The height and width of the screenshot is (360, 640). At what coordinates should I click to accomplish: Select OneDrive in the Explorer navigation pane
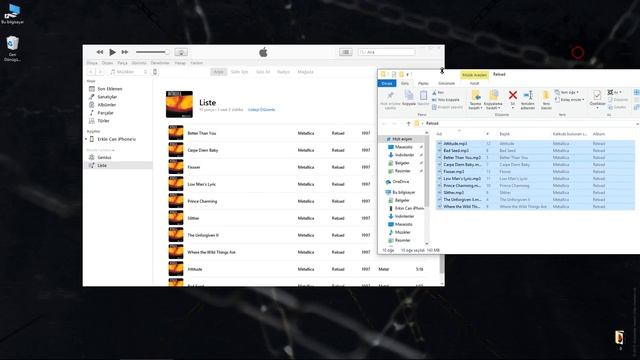click(400, 182)
